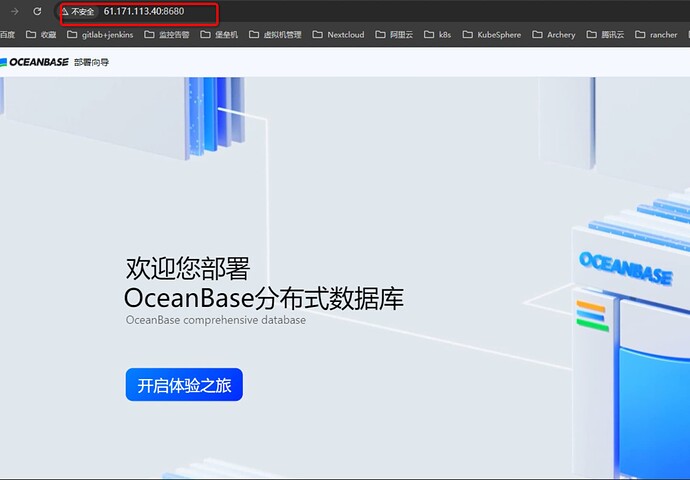The width and height of the screenshot is (690, 480).
Task: Open the k8s bookmark folder
Action: [x=437, y=35]
